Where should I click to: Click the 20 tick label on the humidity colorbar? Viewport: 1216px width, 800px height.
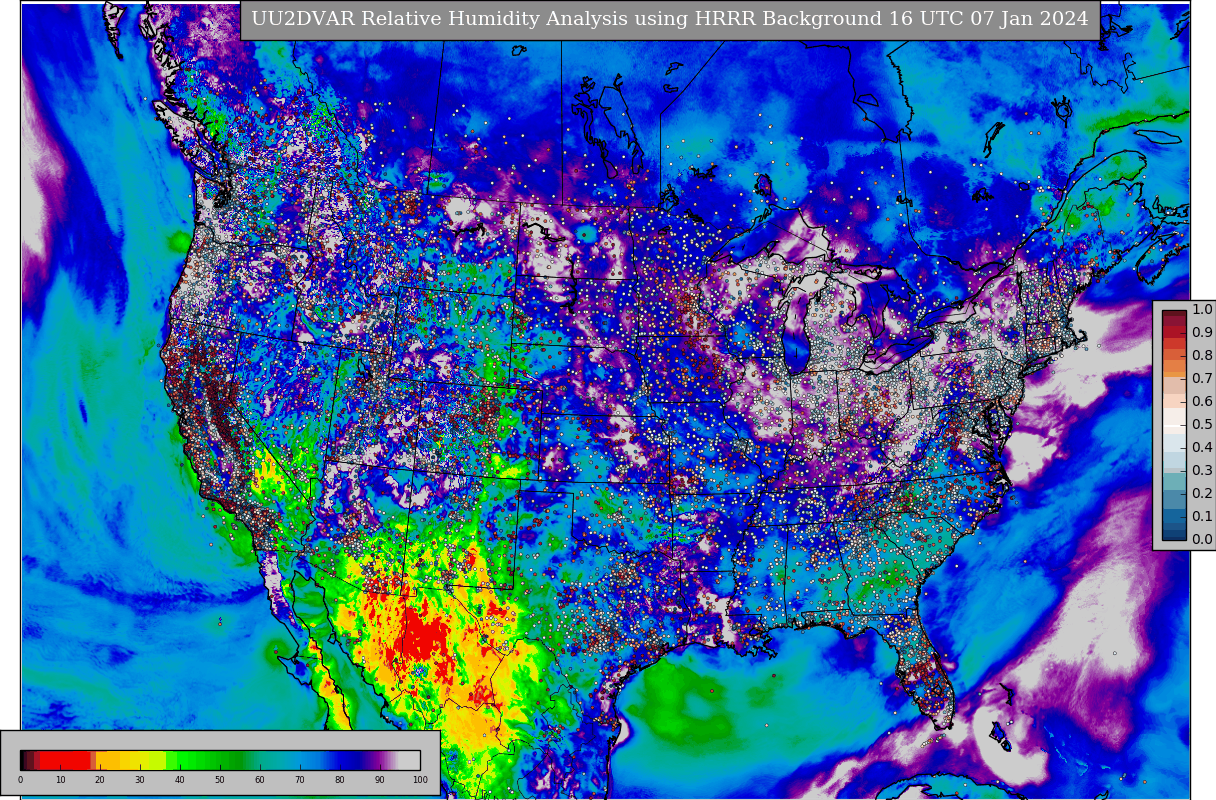(x=100, y=780)
